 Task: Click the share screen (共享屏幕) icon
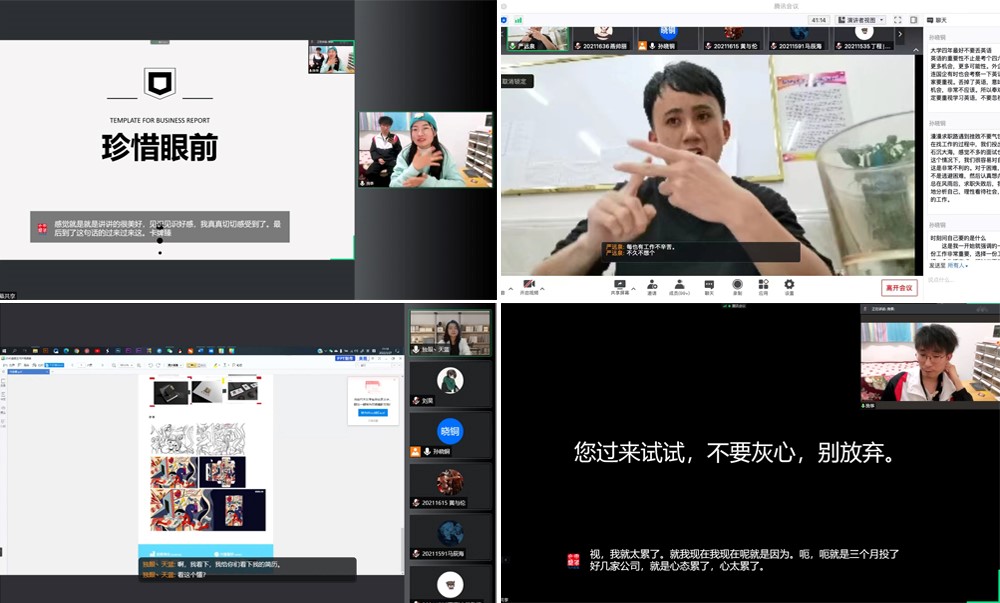pos(620,286)
